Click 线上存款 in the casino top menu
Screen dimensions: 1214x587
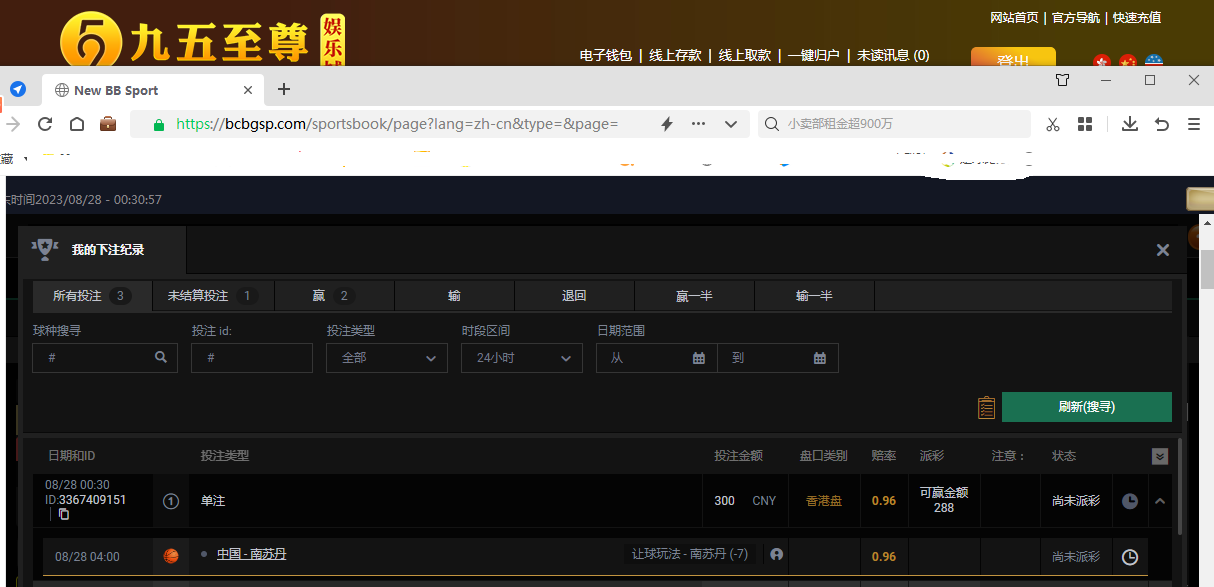[x=675, y=56]
